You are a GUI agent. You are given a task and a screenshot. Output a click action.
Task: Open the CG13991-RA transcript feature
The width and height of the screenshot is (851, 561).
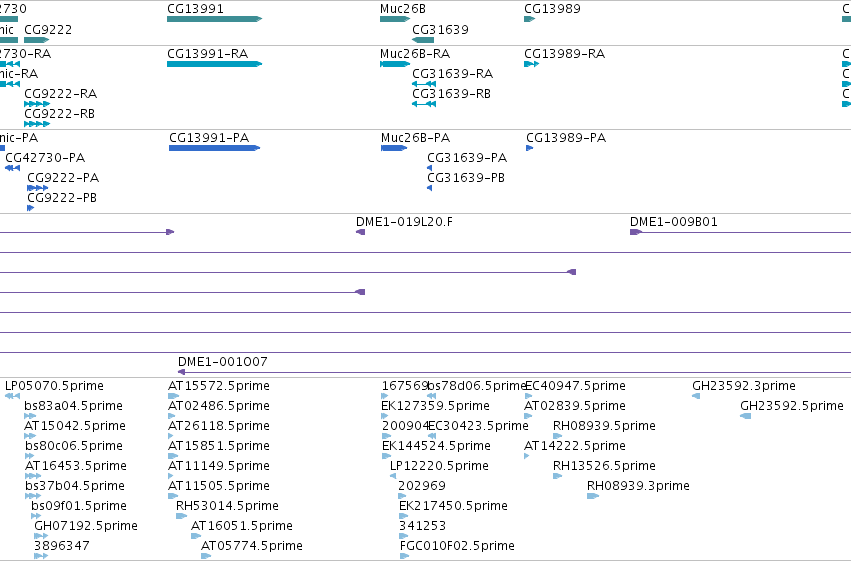[x=214, y=64]
